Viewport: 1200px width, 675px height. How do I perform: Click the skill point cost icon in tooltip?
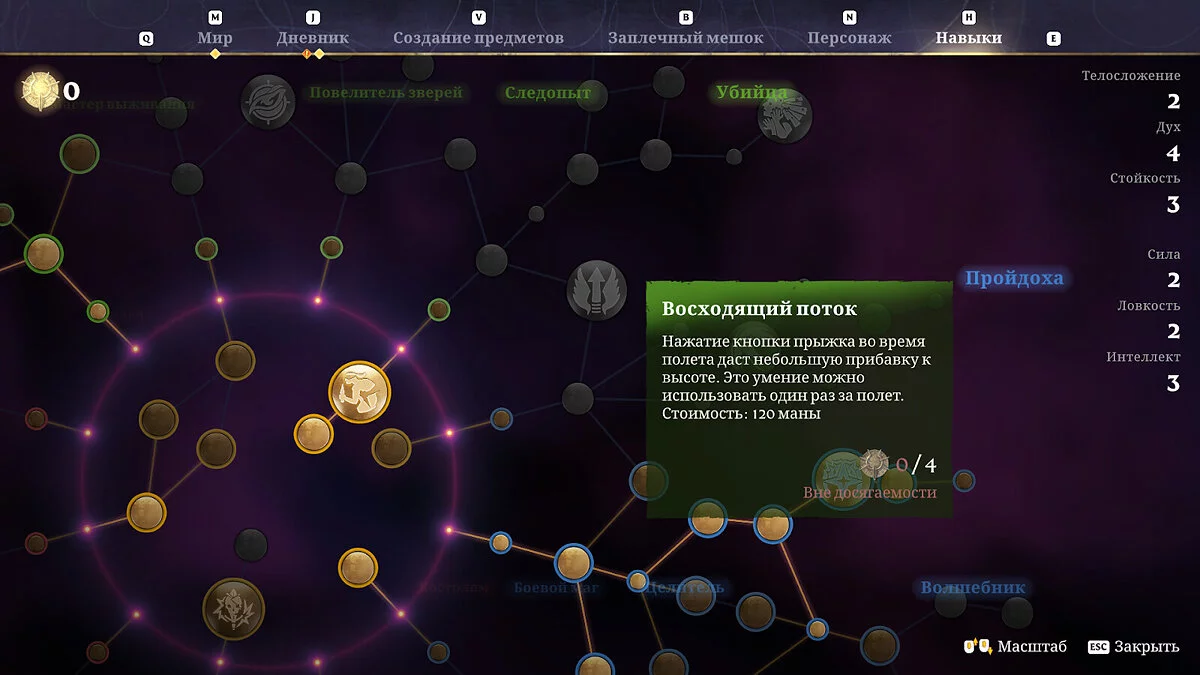[x=875, y=463]
